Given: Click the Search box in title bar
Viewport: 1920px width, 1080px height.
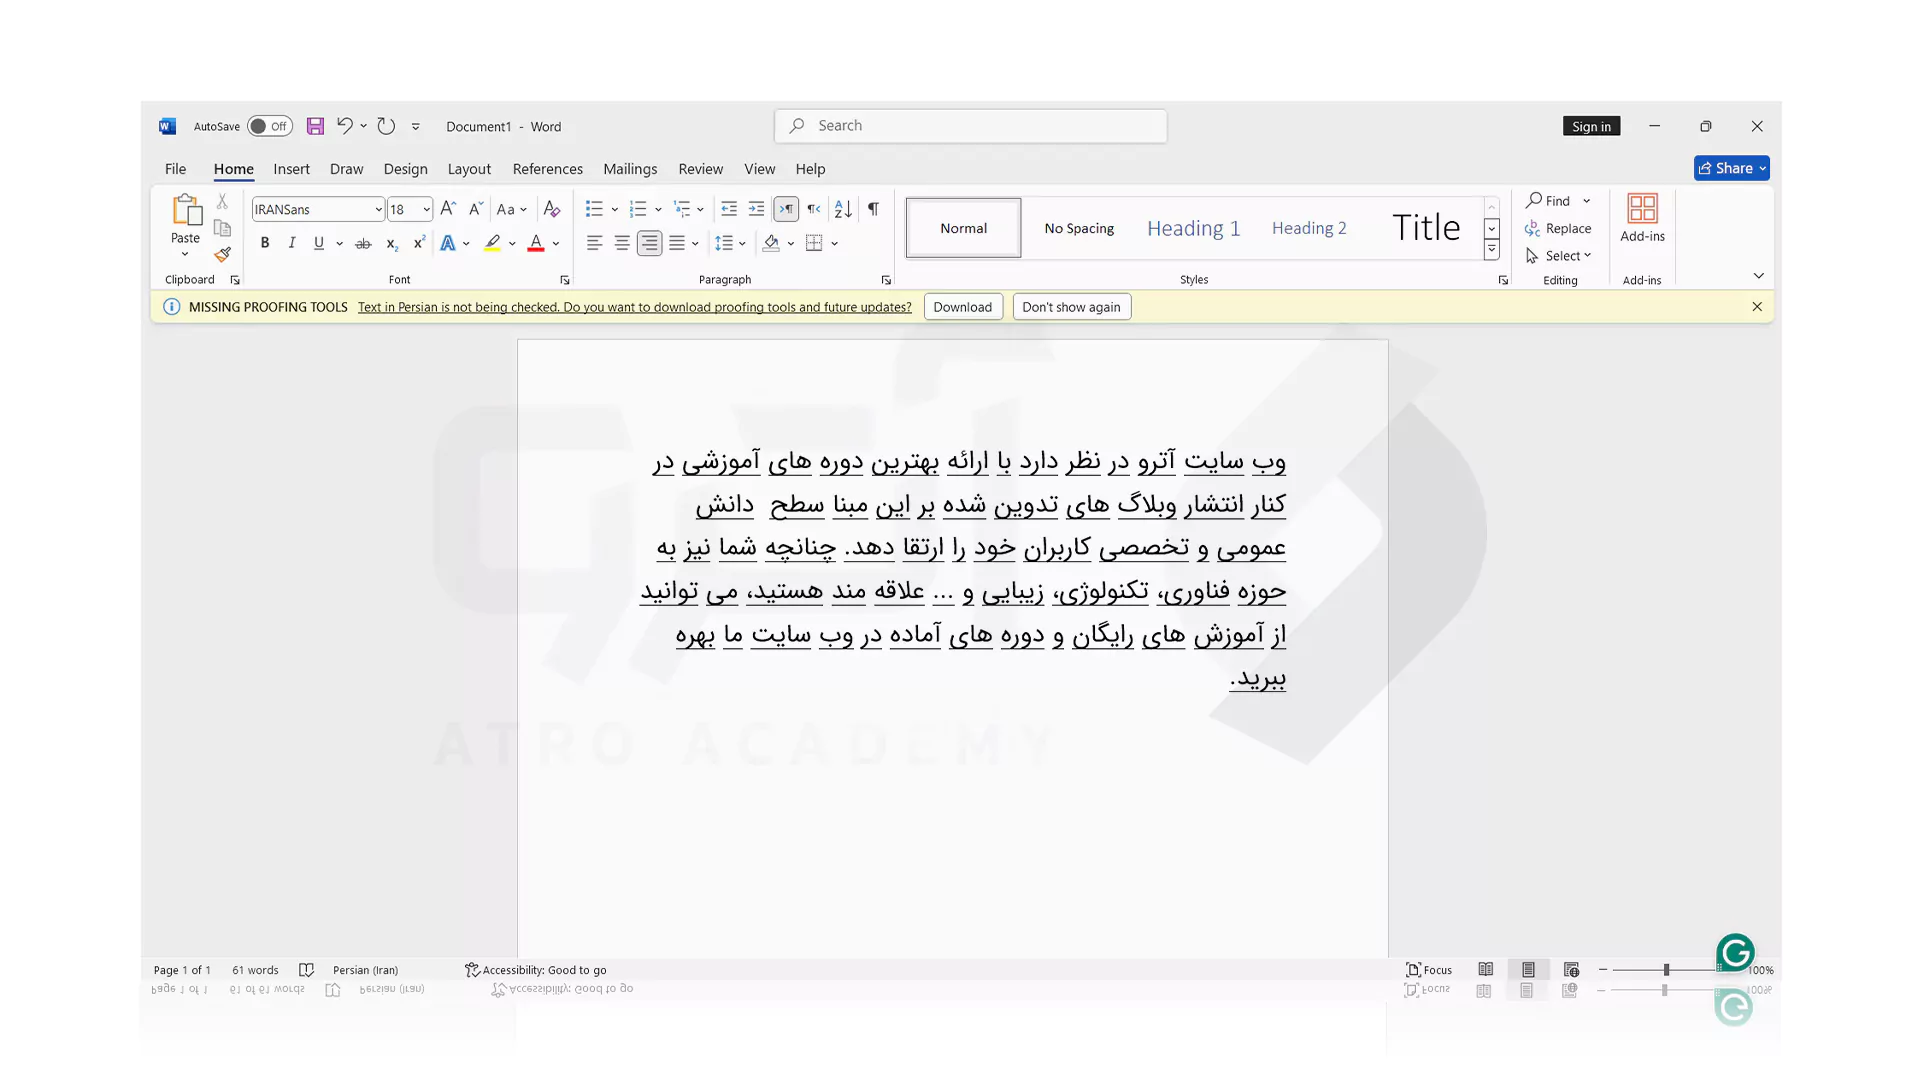Looking at the screenshot, I should [970, 126].
